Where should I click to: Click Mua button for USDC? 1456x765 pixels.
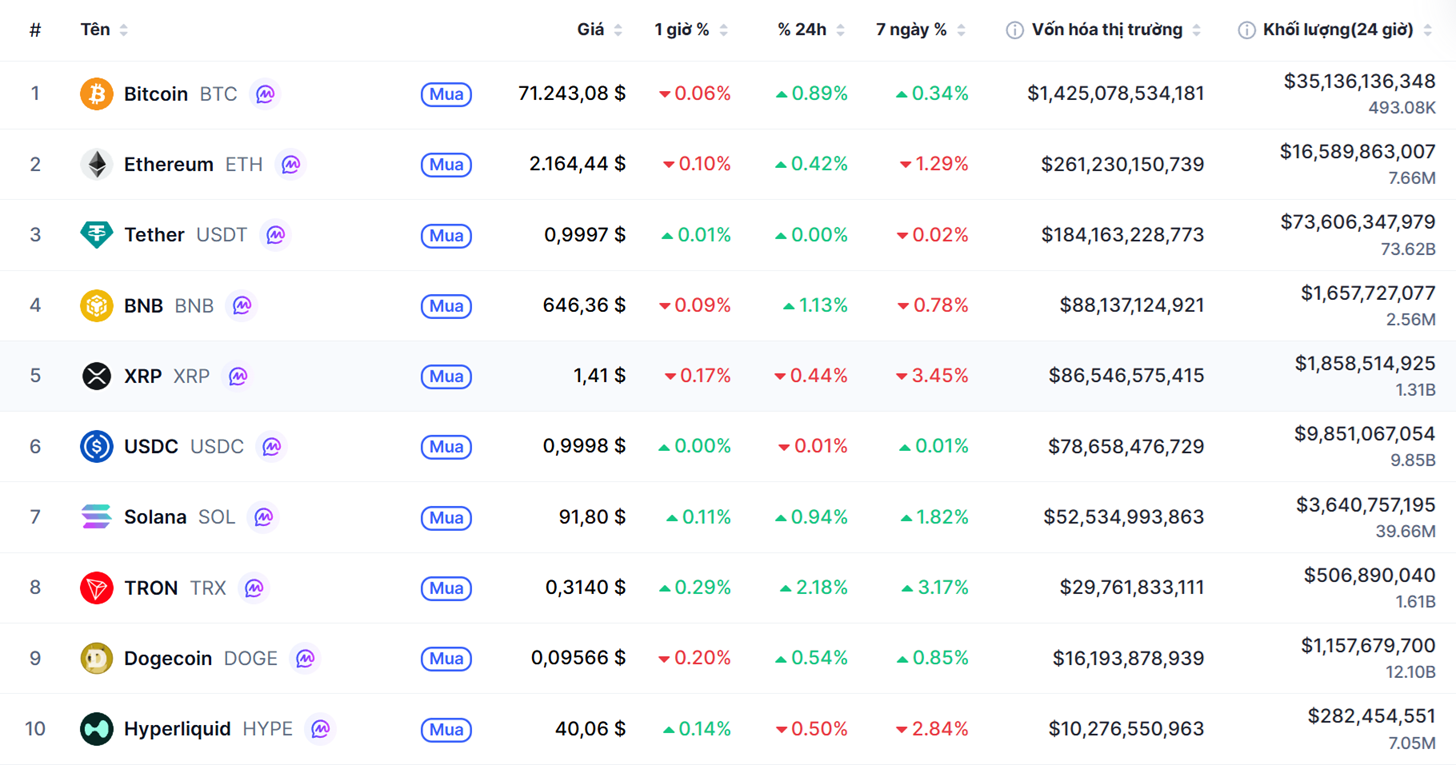point(446,447)
